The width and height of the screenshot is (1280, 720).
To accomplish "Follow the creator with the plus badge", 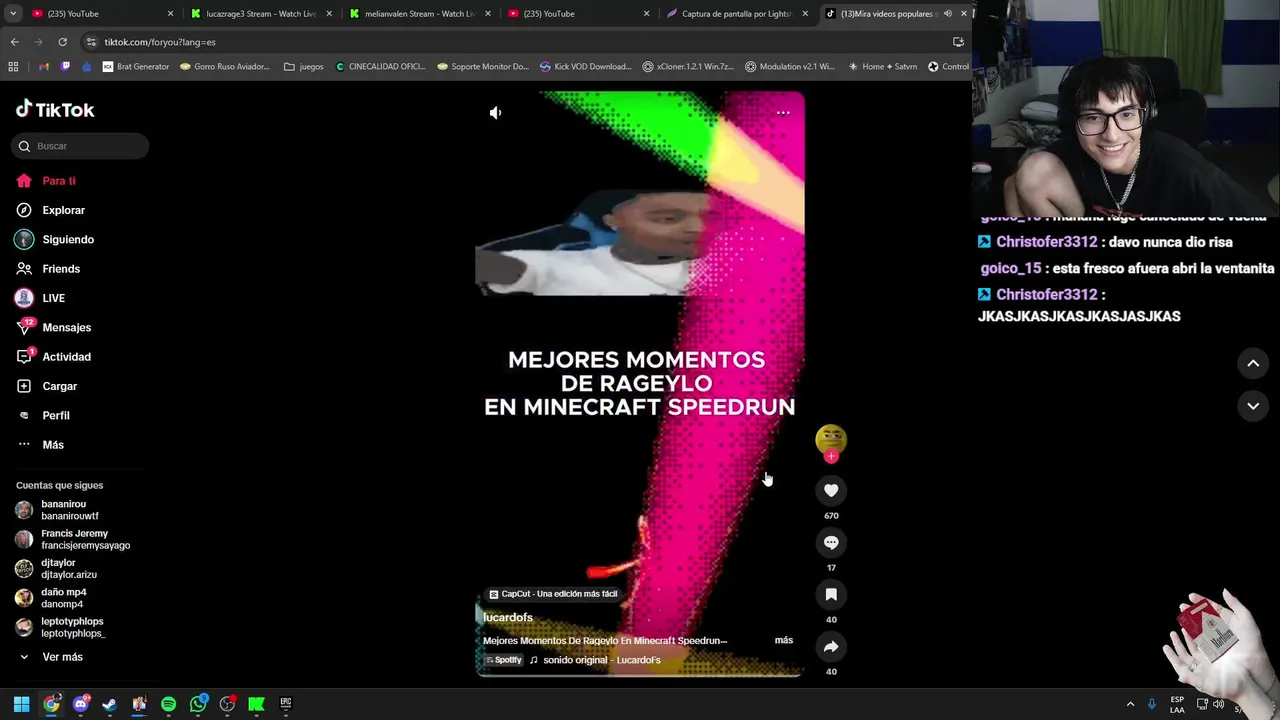I will tap(831, 456).
